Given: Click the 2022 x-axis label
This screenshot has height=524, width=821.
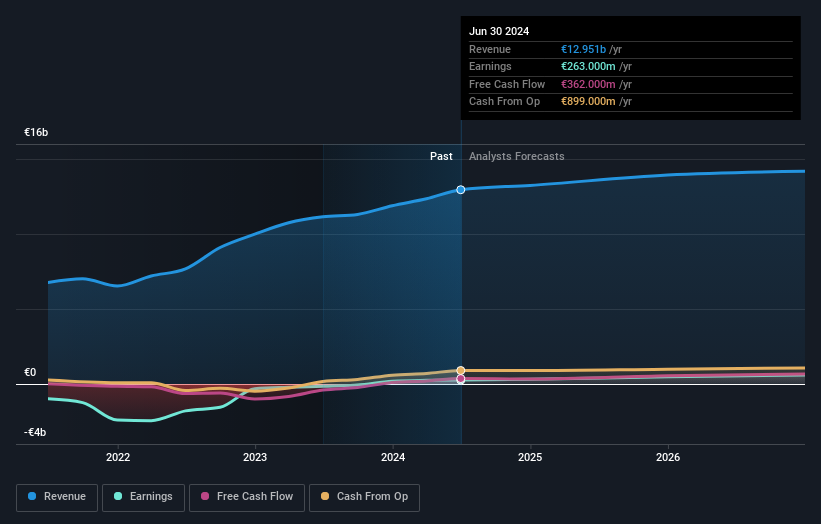Looking at the screenshot, I should pos(118,457).
